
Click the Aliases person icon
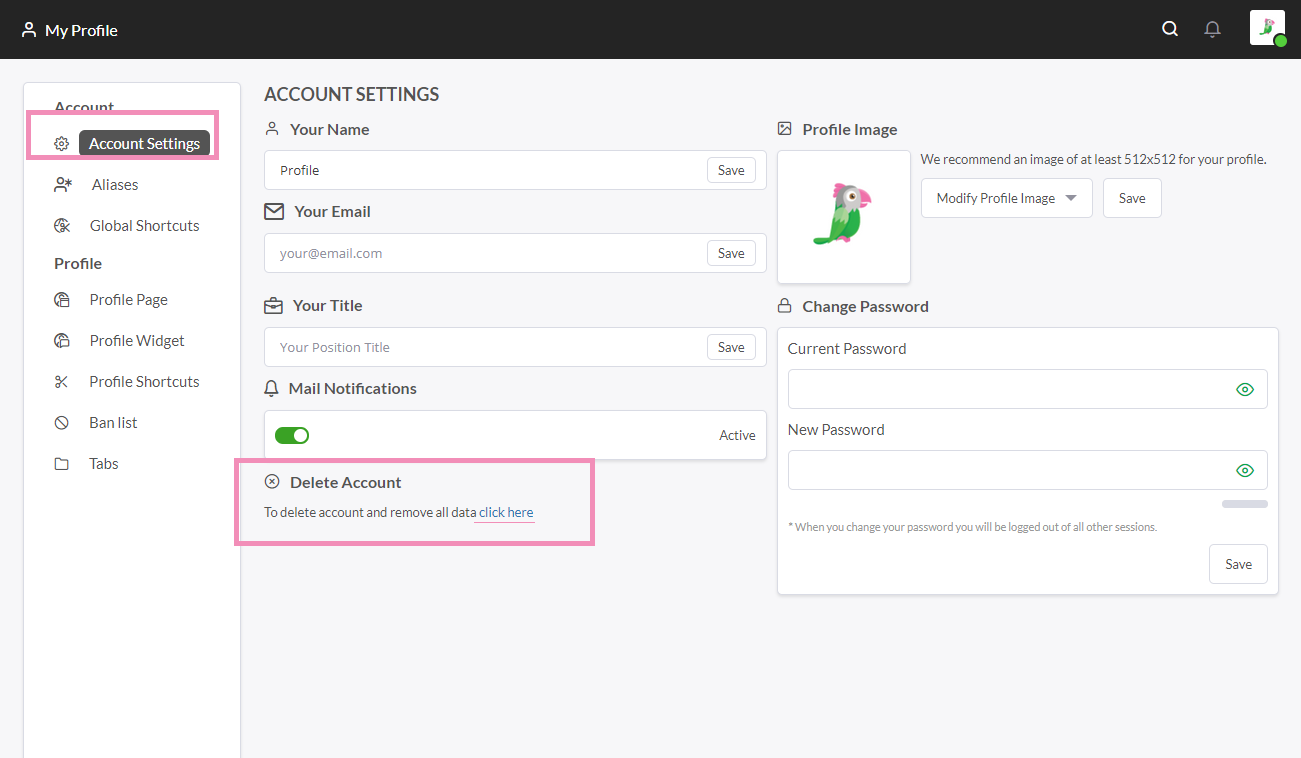pyautogui.click(x=63, y=185)
